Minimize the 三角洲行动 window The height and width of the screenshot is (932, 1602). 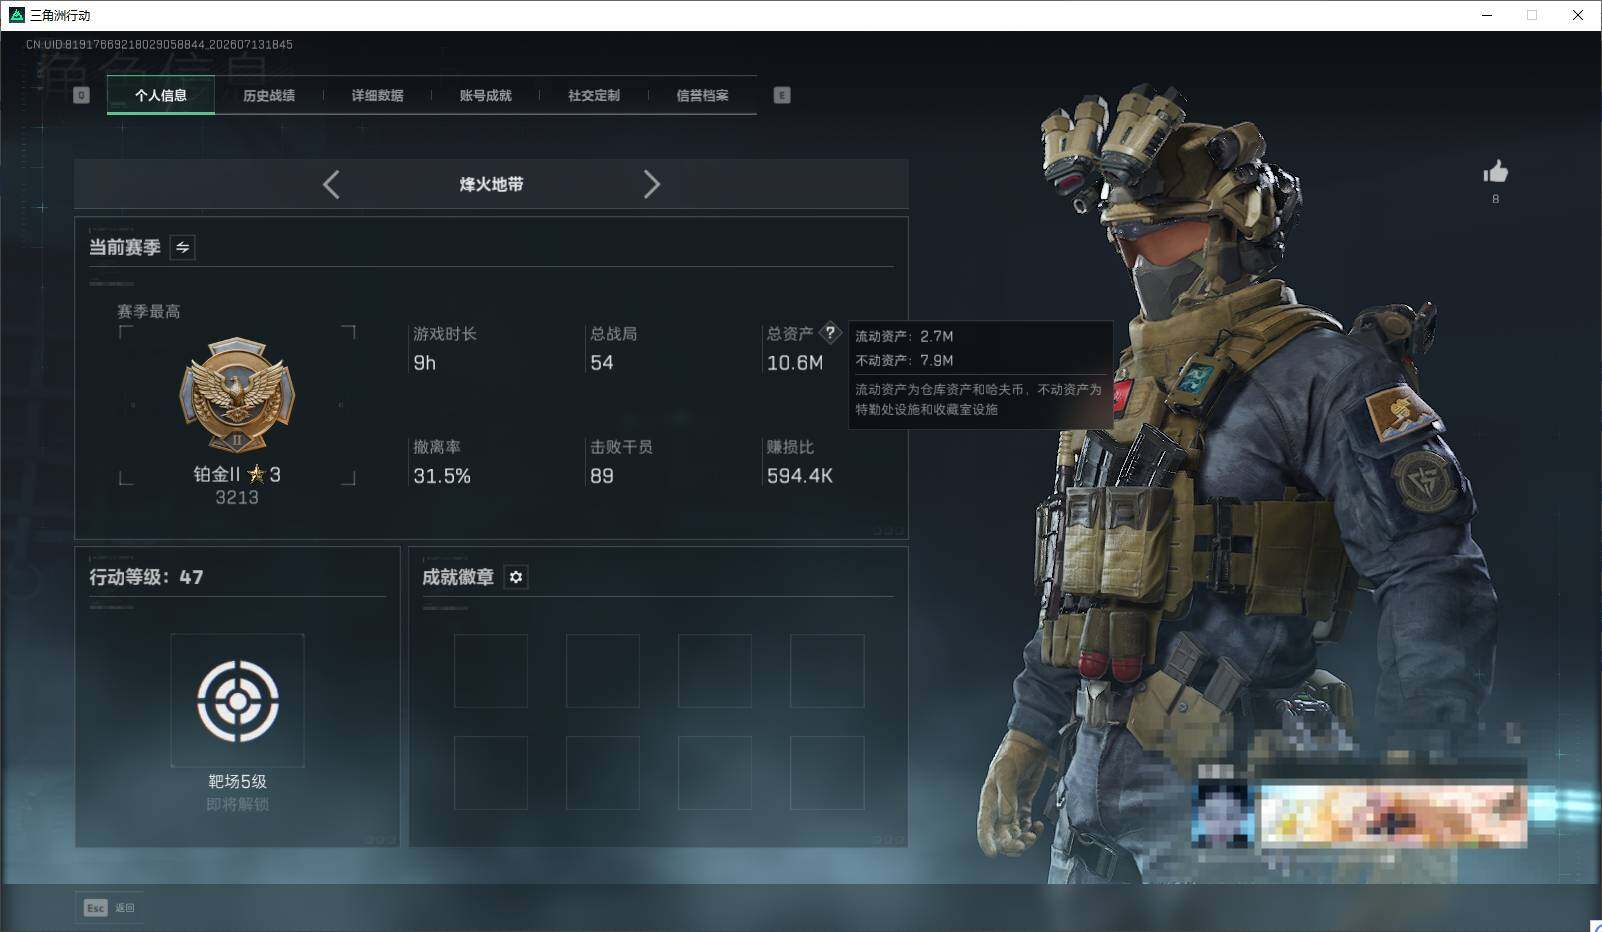pyautogui.click(x=1487, y=15)
